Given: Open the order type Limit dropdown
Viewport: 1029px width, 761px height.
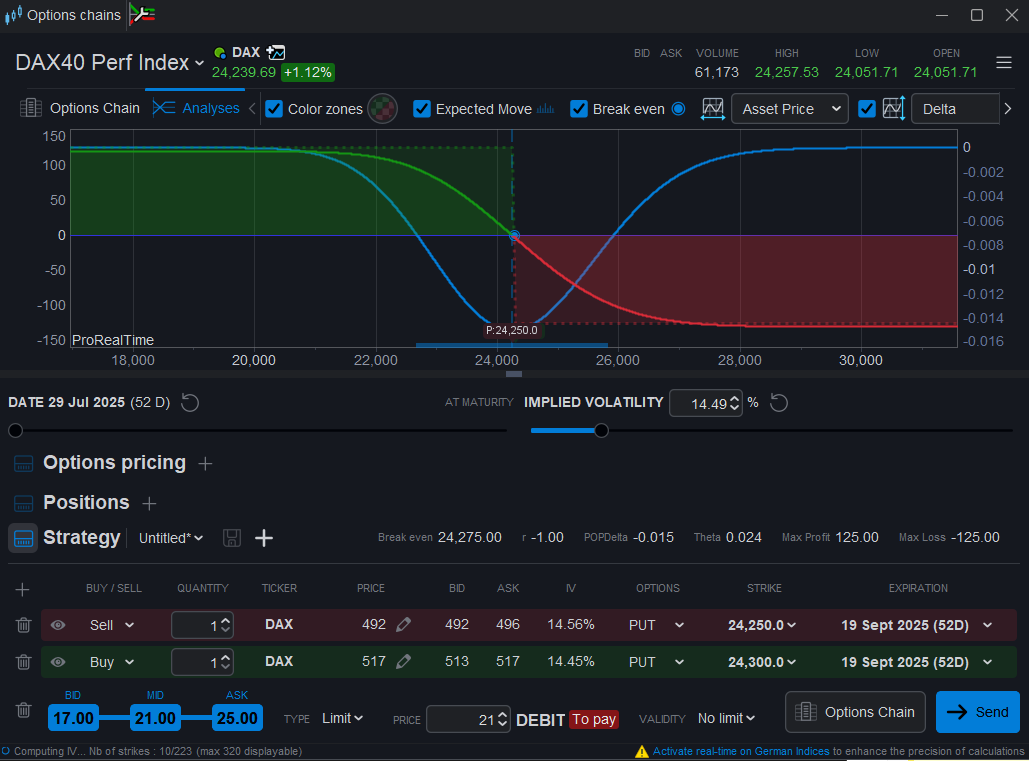Looking at the screenshot, I should coord(343,718).
